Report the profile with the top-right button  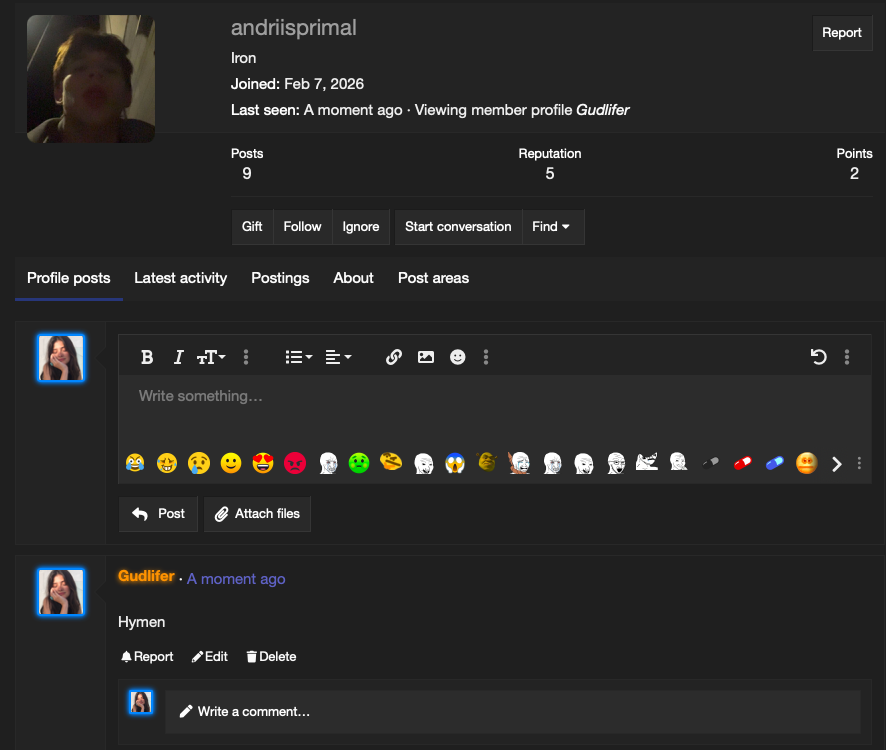(842, 33)
